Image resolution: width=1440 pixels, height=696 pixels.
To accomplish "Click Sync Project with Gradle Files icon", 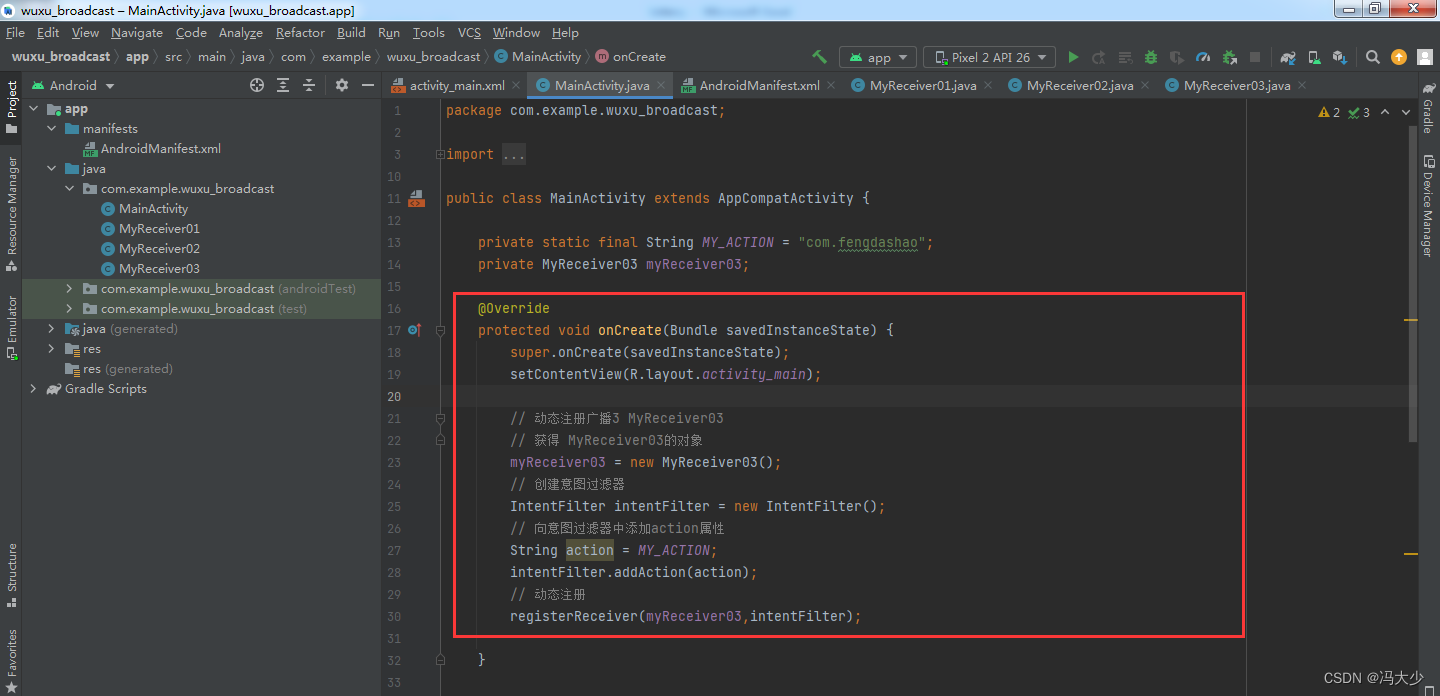I will click(1288, 57).
